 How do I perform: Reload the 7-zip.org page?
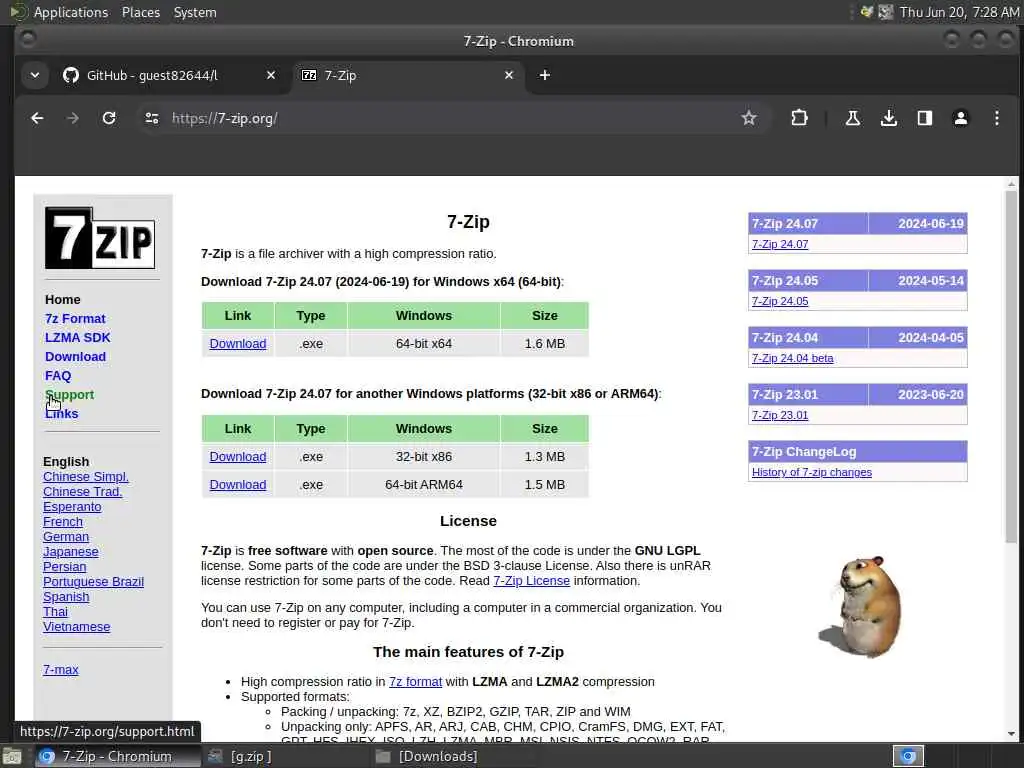pyautogui.click(x=109, y=118)
